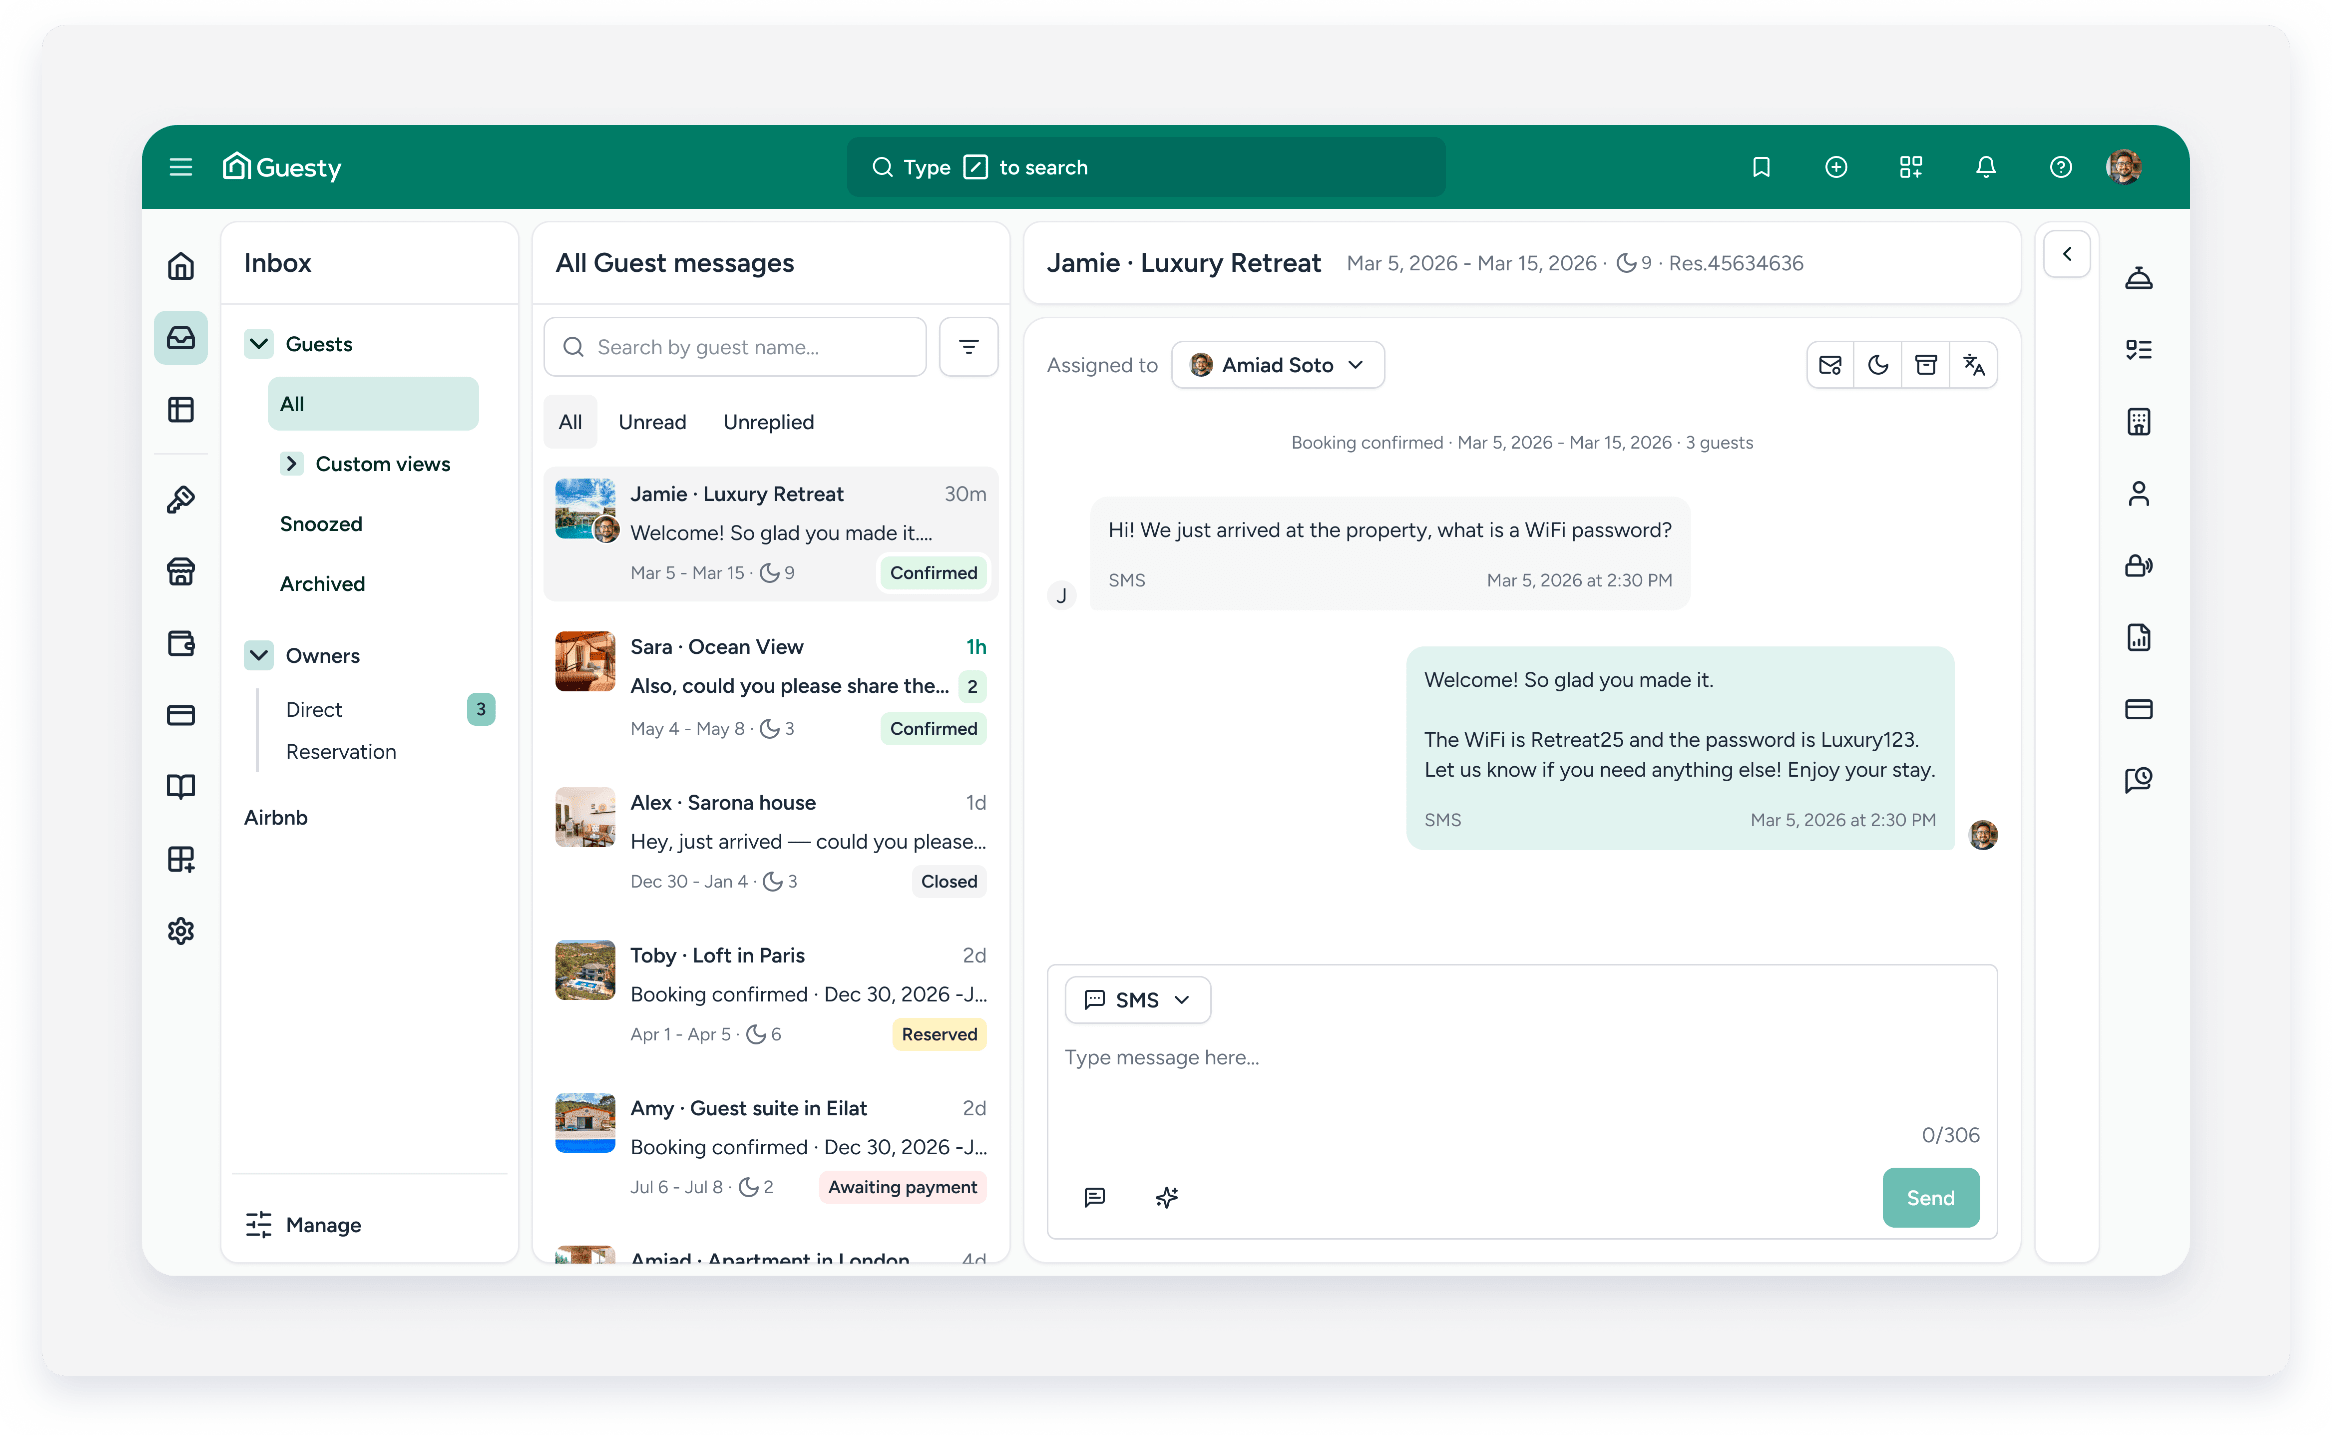Click the bookmark icon in header

(x=1761, y=167)
